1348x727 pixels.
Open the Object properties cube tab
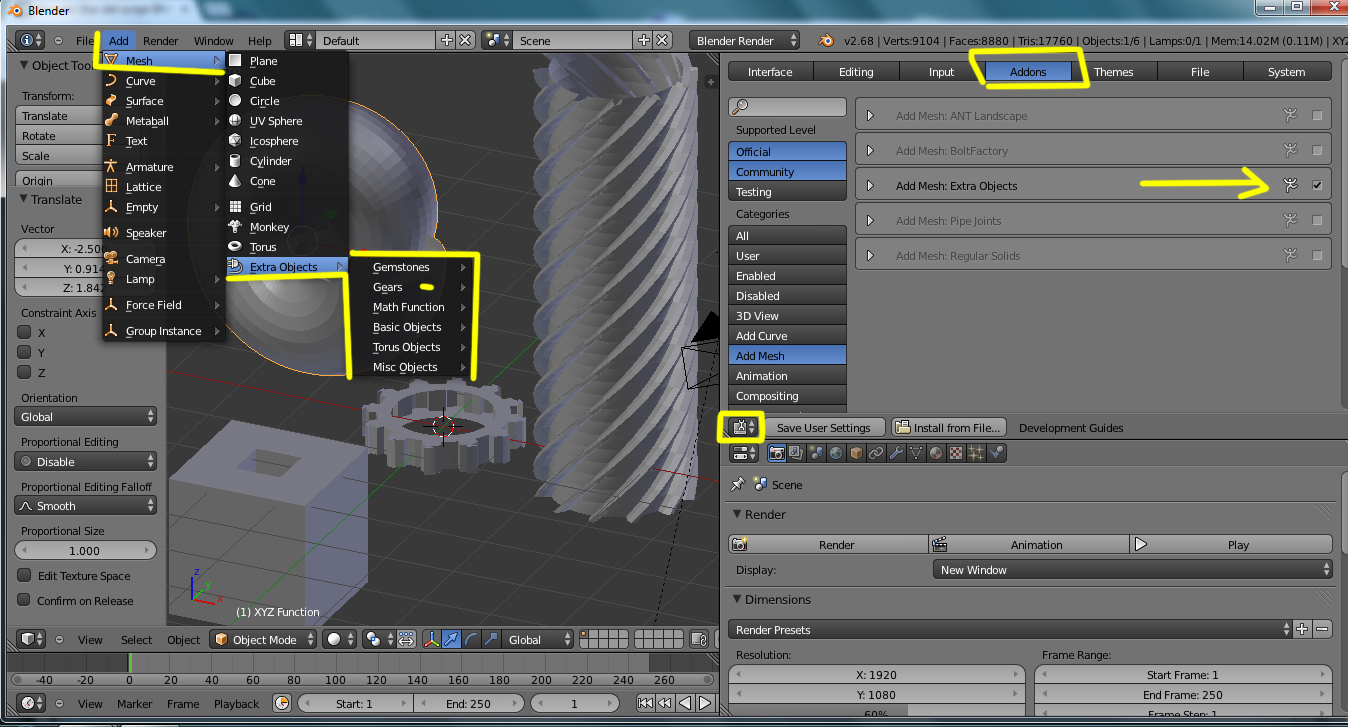pos(856,453)
